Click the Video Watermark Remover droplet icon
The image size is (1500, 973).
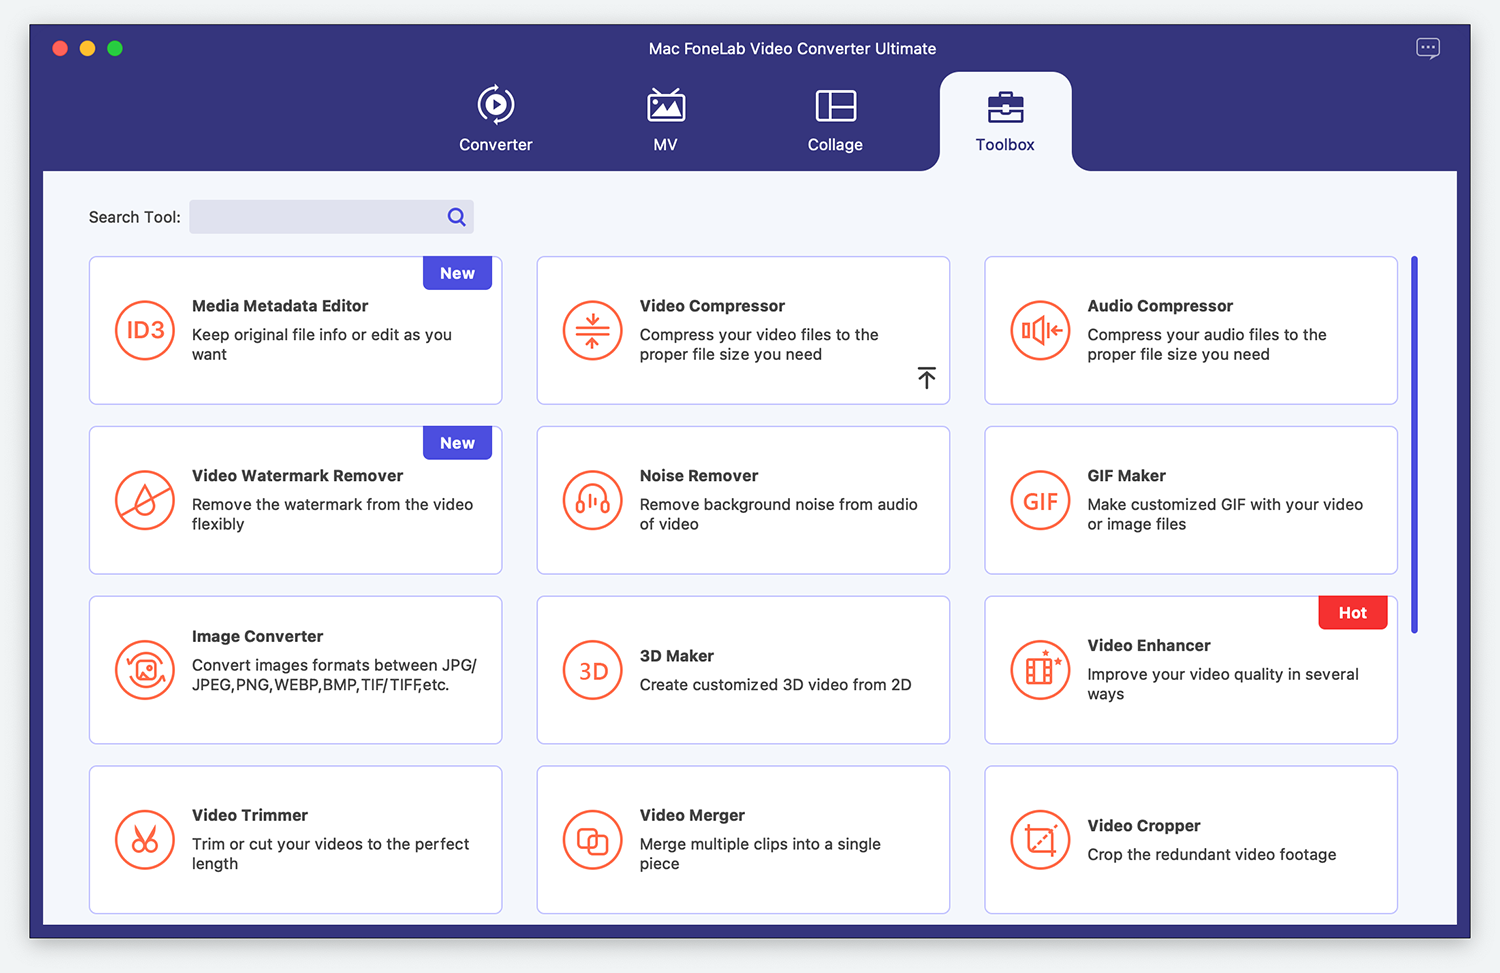pyautogui.click(x=145, y=500)
